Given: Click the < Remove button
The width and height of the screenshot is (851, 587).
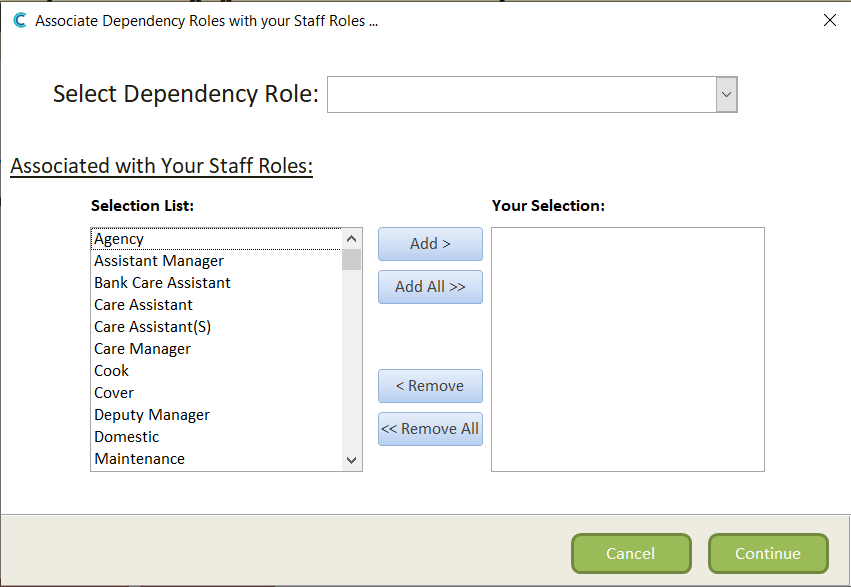Looking at the screenshot, I should [430, 386].
